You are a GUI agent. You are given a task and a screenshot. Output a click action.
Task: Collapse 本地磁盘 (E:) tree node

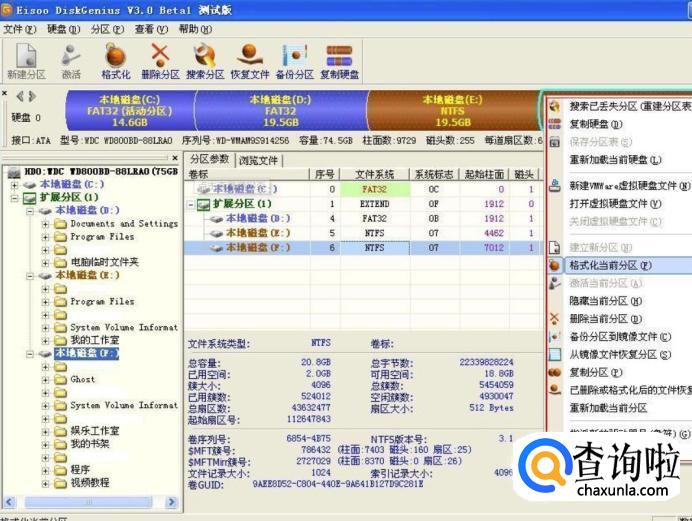[x=30, y=276]
